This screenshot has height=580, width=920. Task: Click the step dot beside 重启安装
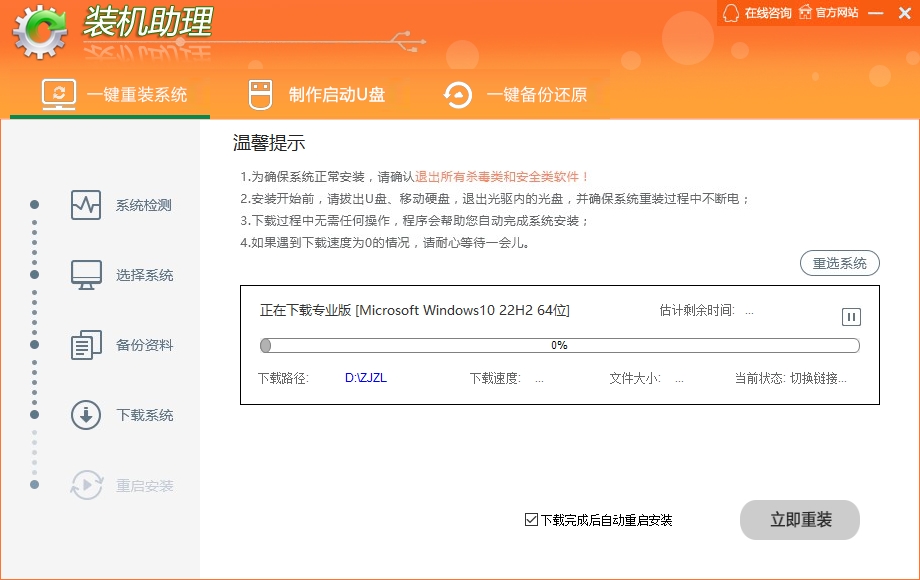[x=35, y=484]
